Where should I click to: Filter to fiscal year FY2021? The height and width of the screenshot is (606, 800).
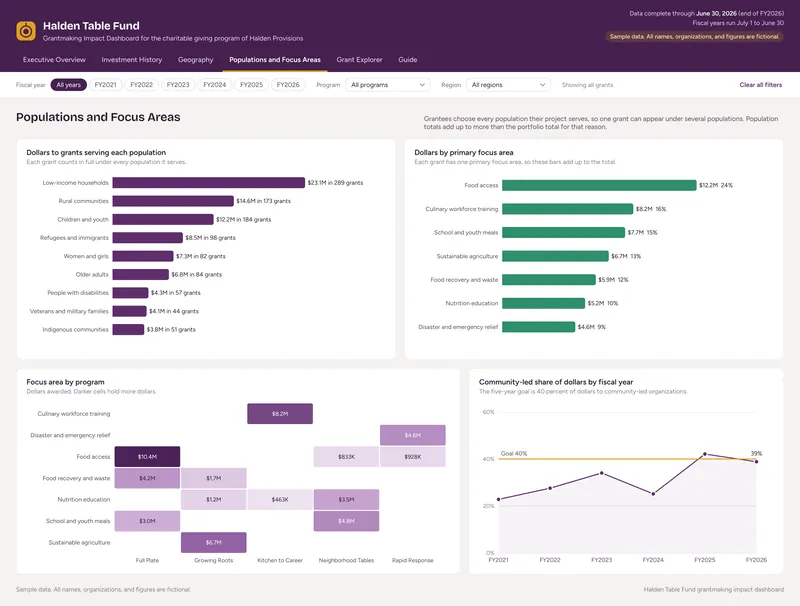click(x=106, y=85)
